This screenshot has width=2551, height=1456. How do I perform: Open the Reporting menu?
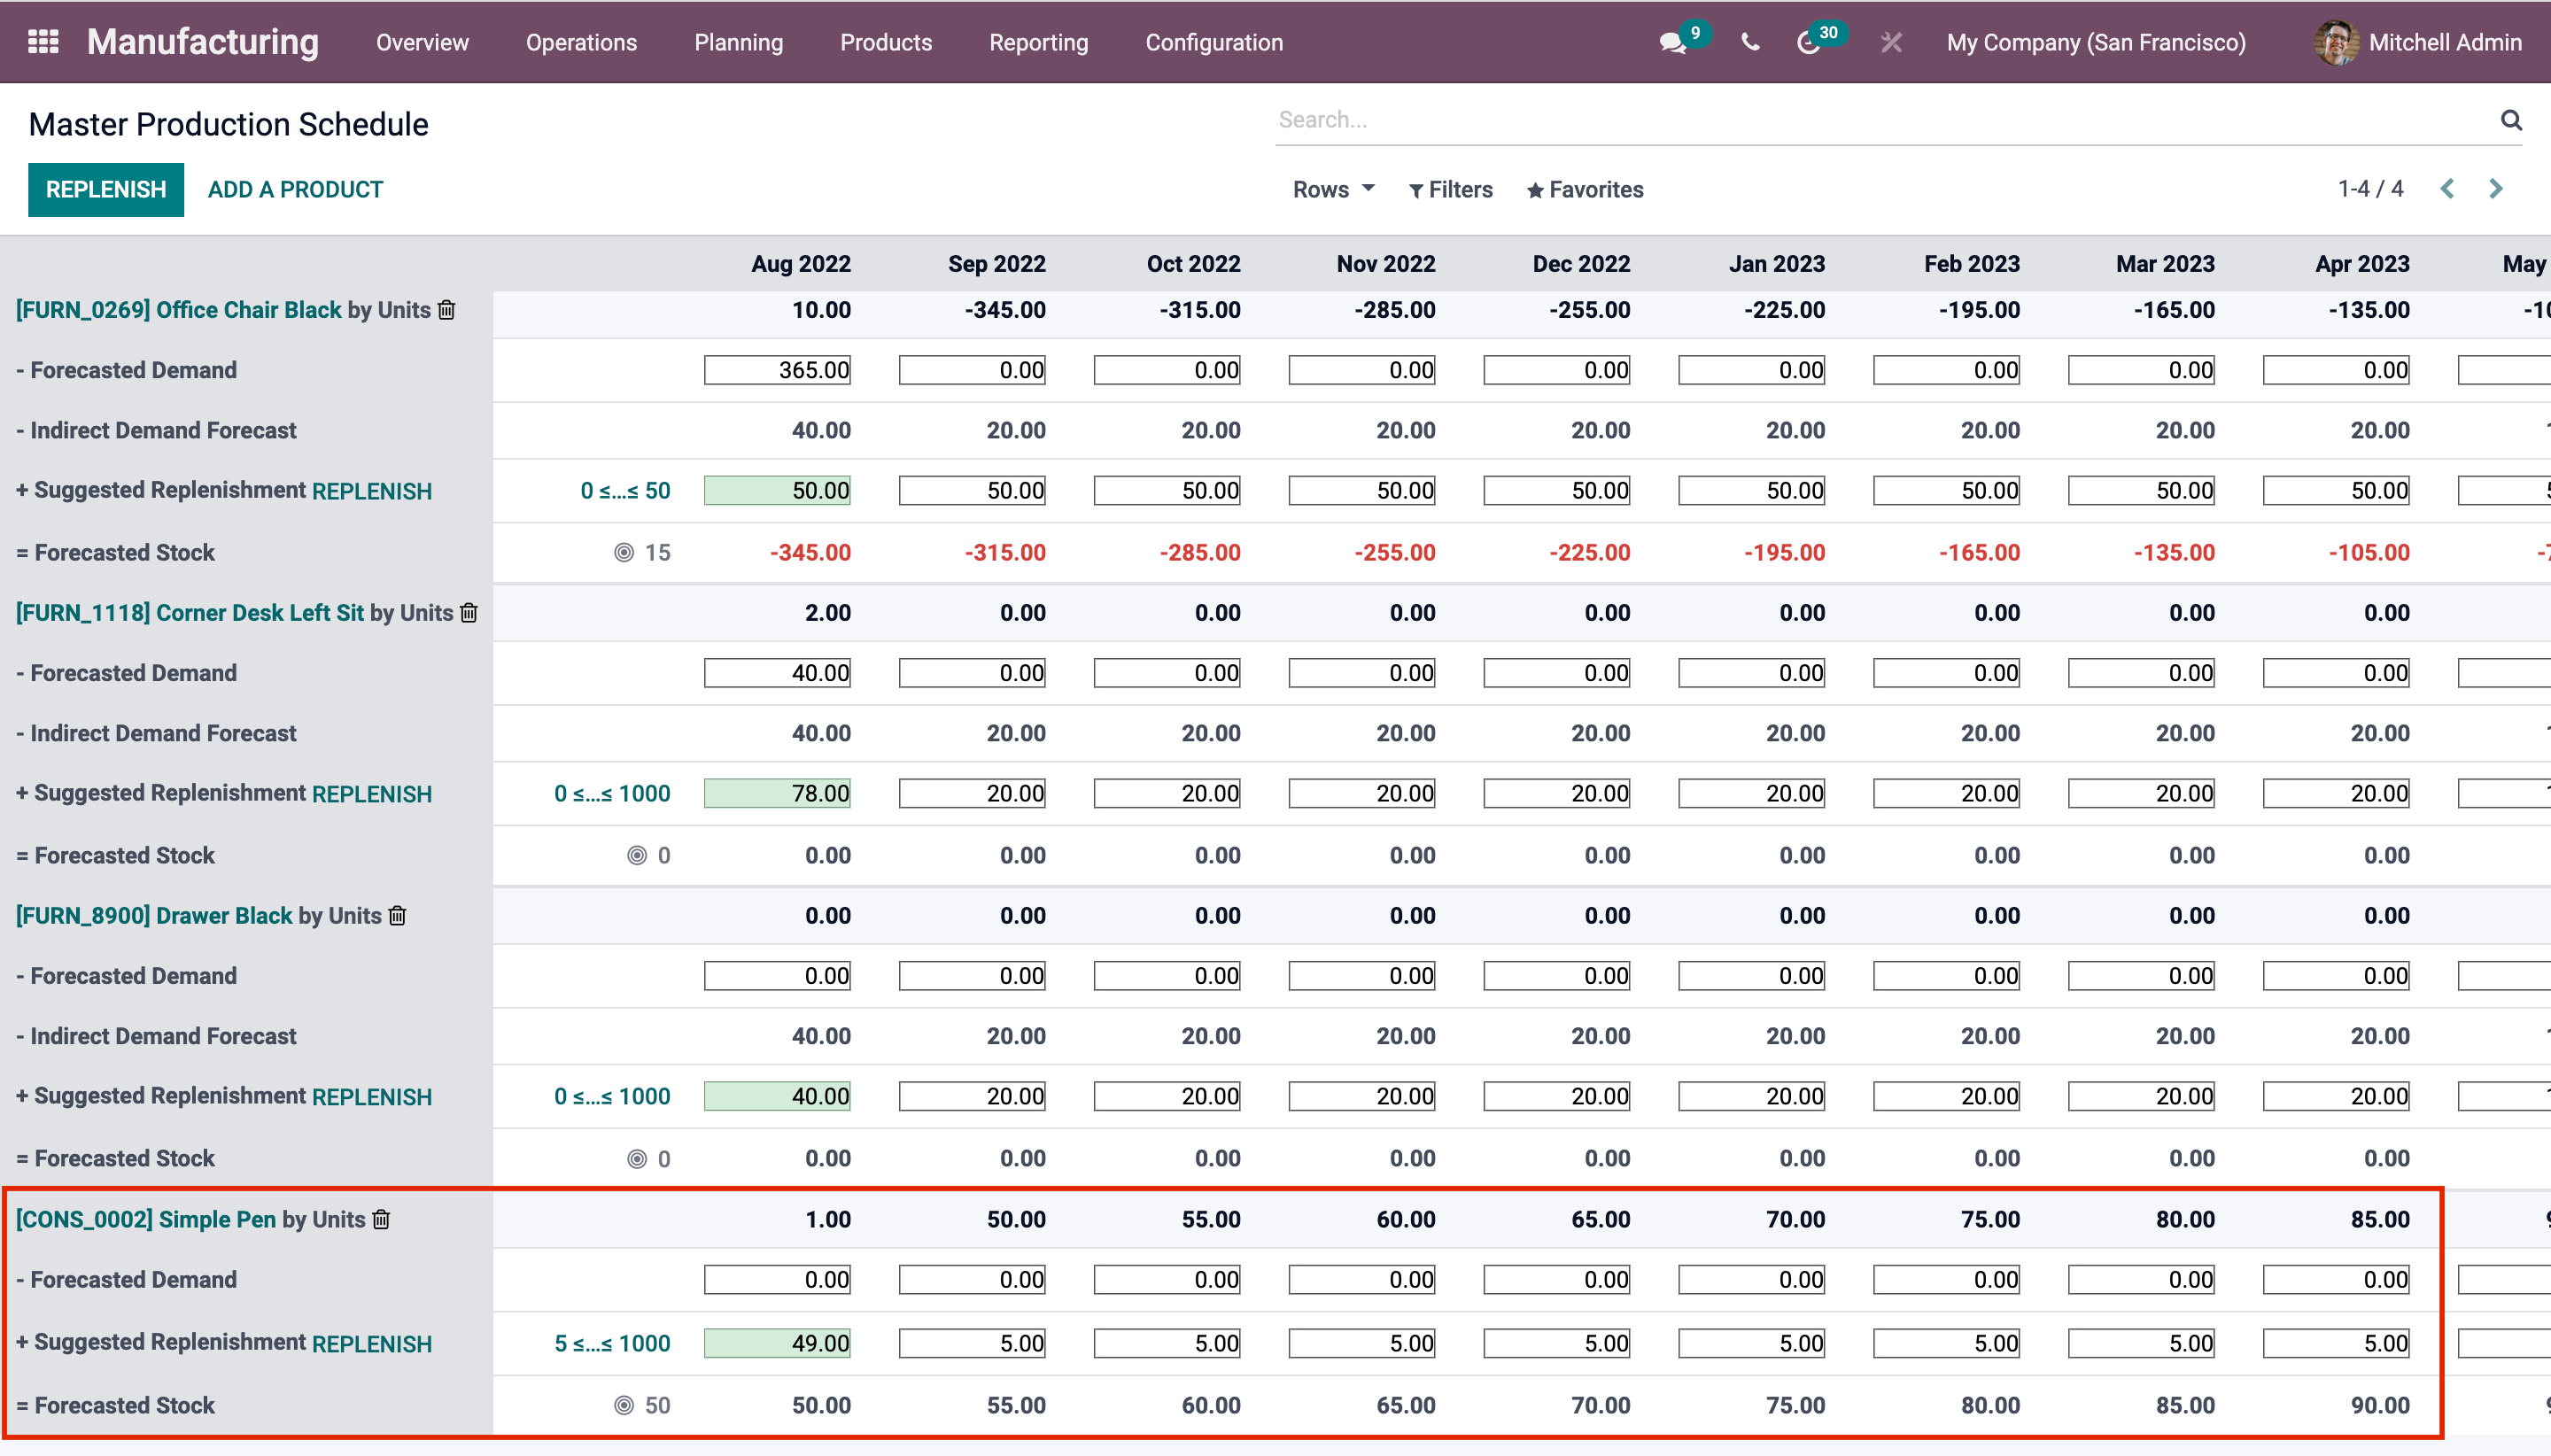tap(1038, 43)
